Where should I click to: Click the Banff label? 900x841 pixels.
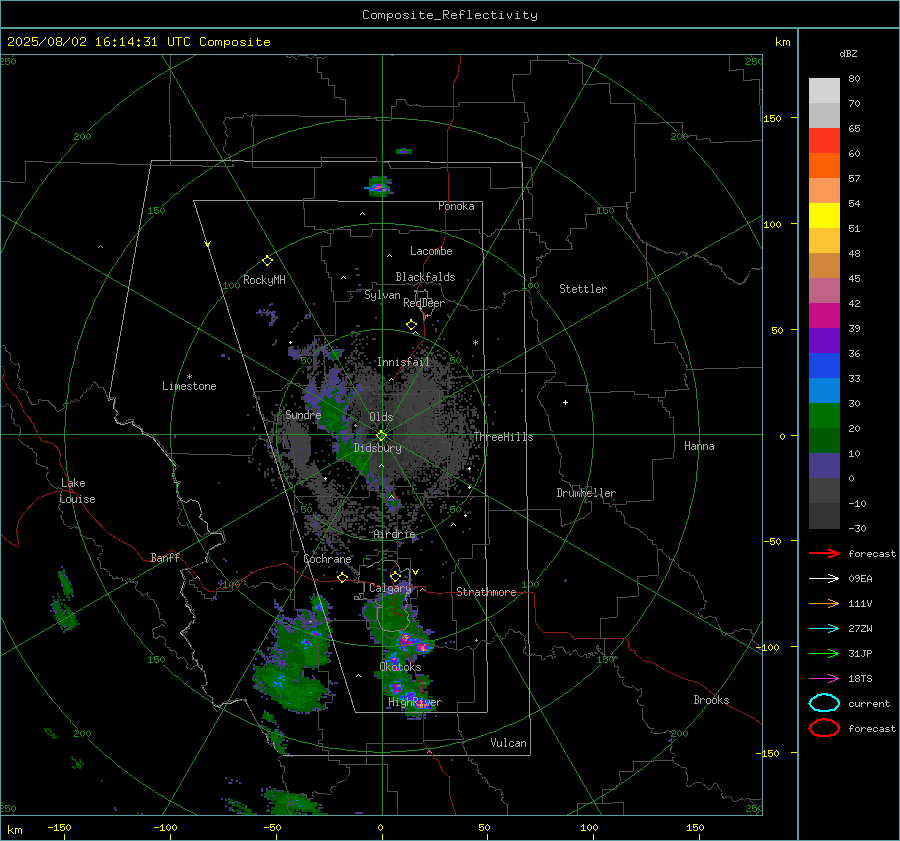pos(165,557)
